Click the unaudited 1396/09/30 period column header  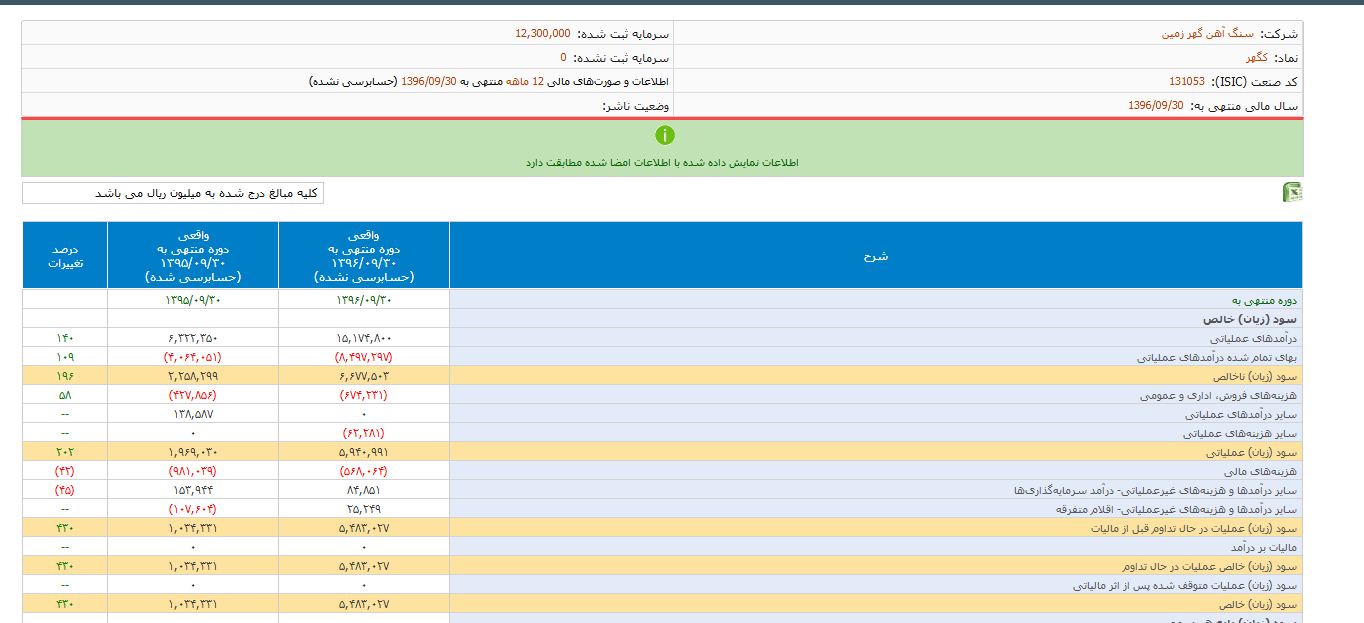pos(363,256)
